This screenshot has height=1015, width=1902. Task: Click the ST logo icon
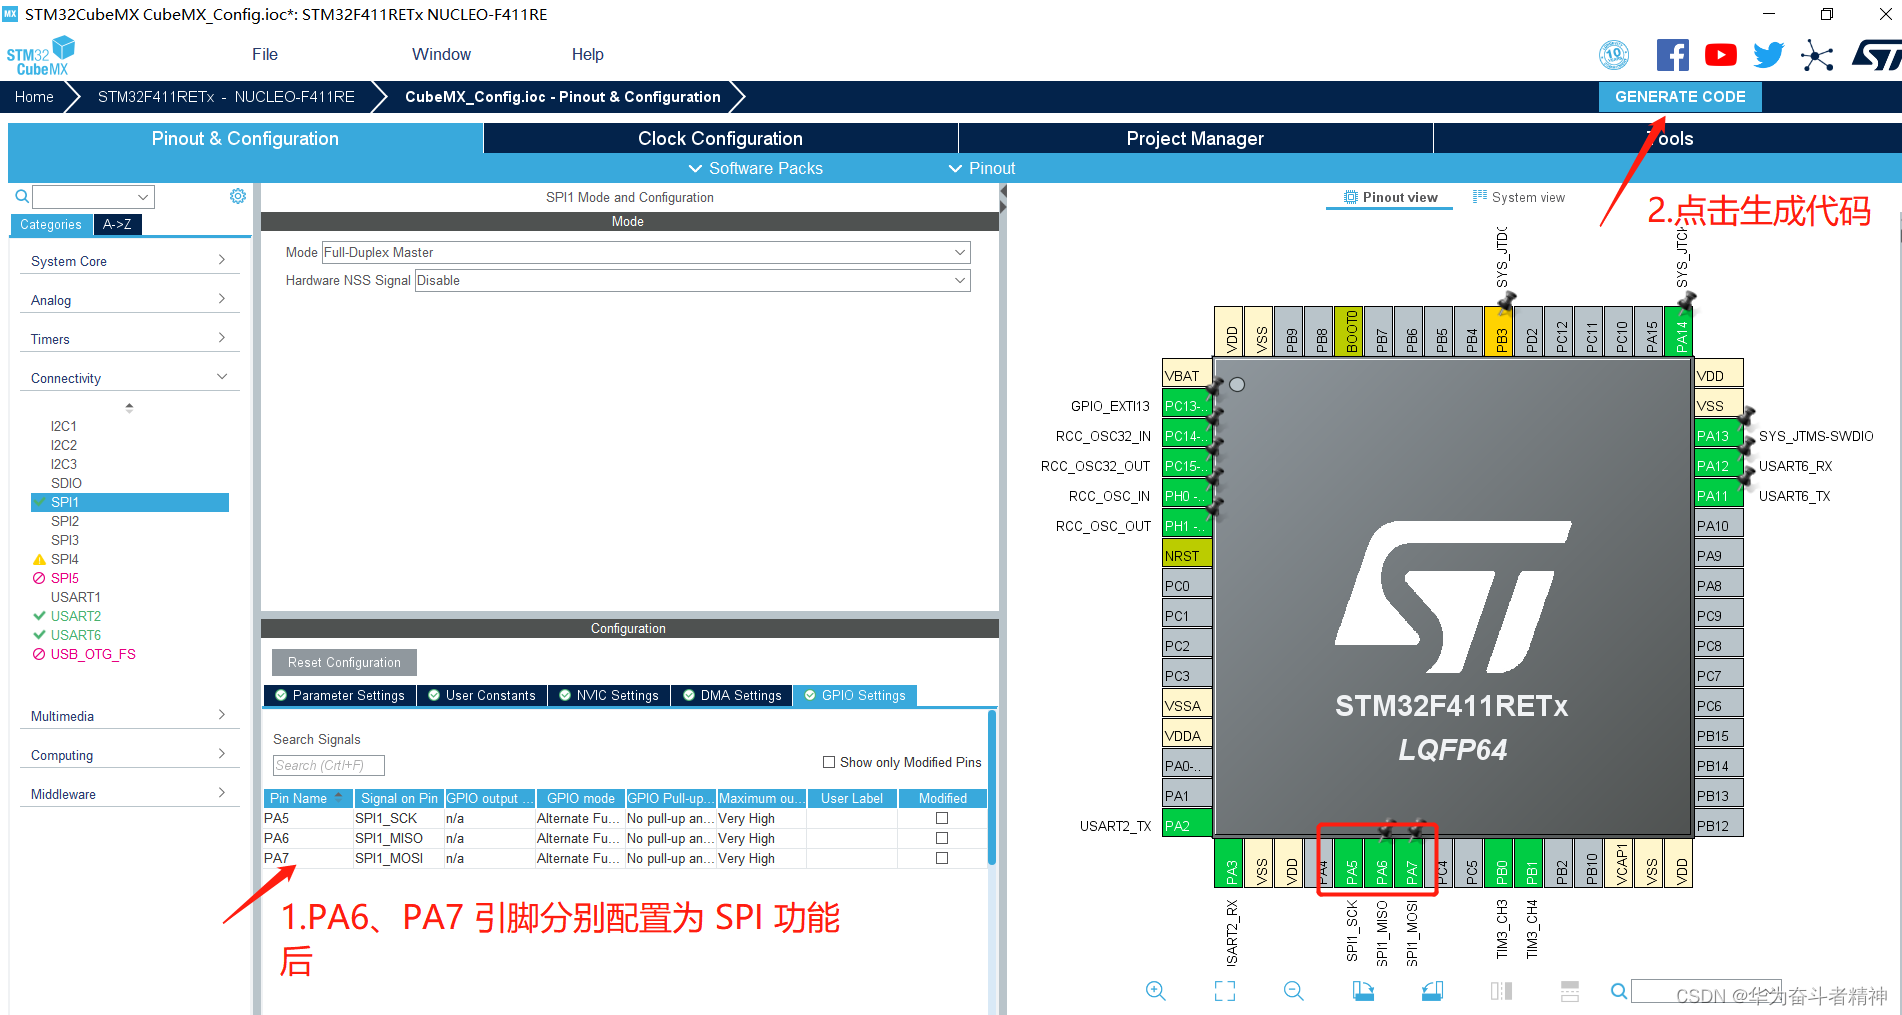pos(1876,55)
